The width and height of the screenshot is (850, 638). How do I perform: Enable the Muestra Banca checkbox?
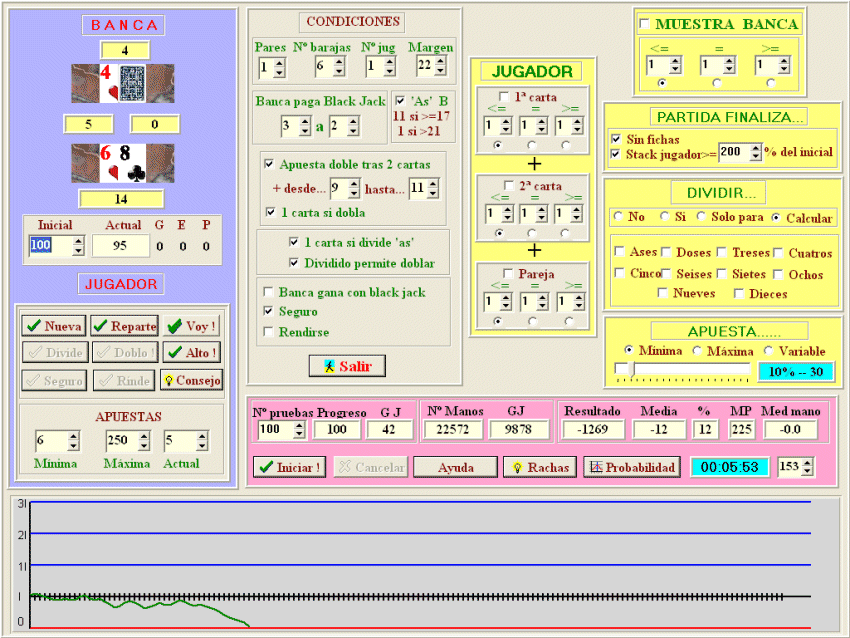pyautogui.click(x=644, y=24)
